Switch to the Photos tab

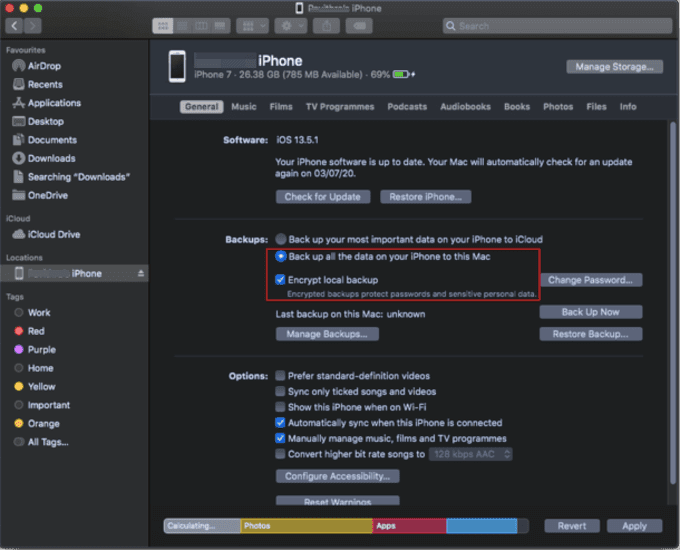pyautogui.click(x=558, y=107)
